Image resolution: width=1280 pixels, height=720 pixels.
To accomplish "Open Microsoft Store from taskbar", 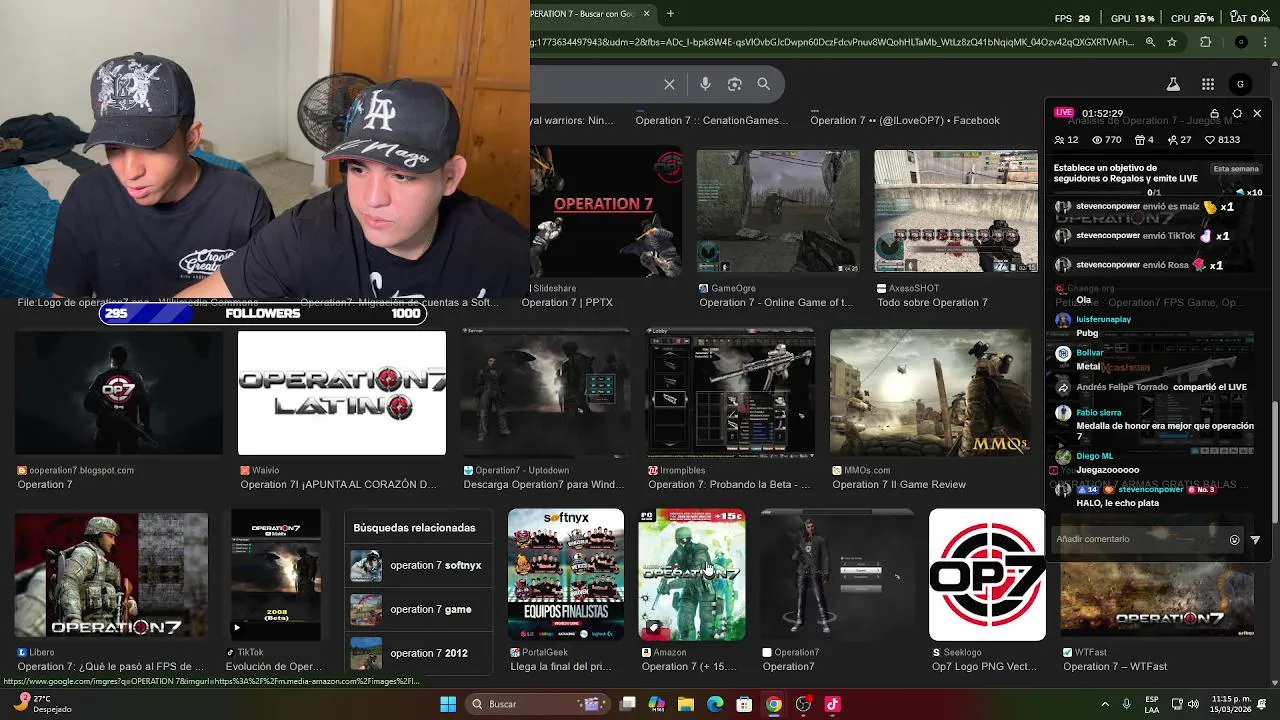I will (x=744, y=704).
